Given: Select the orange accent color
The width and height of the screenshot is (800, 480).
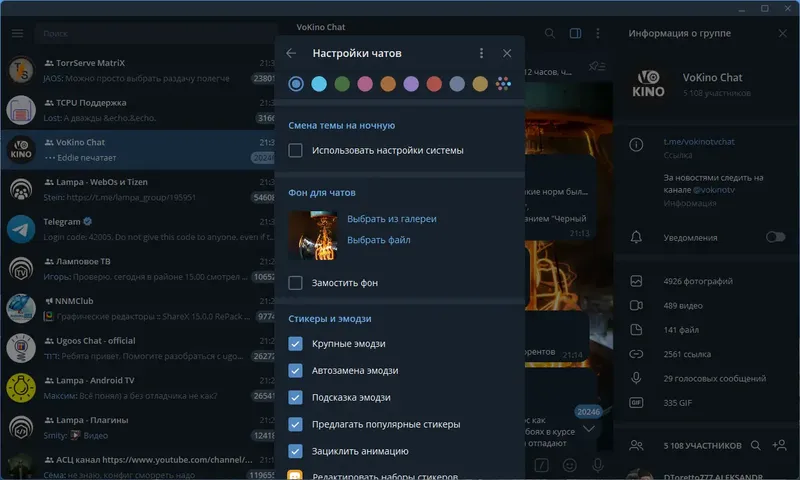Looking at the screenshot, I should [388, 84].
